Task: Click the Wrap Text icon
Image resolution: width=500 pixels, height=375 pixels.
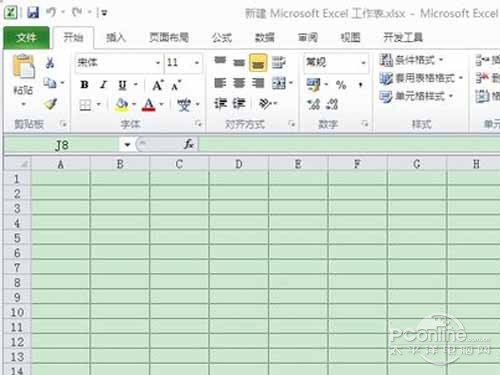Action: point(278,62)
